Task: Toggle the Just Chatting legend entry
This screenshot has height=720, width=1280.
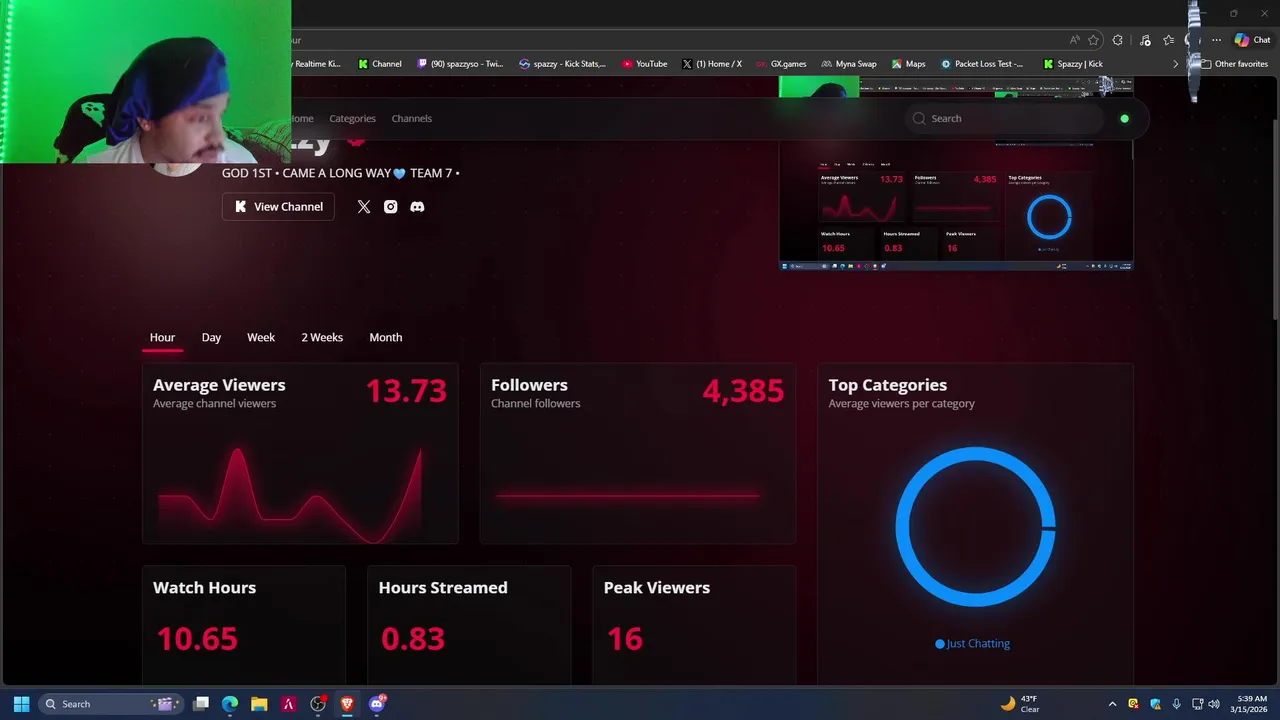Action: pyautogui.click(x=972, y=644)
